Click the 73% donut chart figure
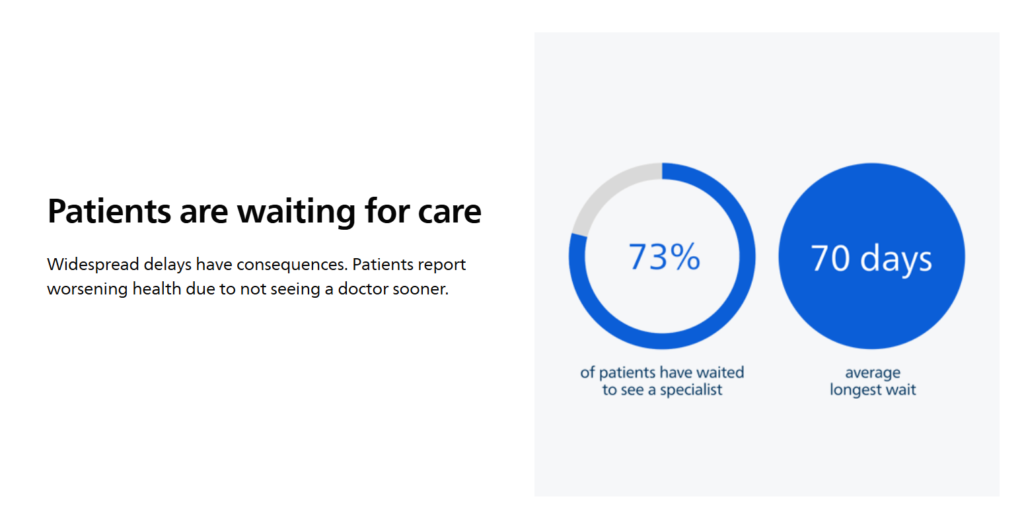This screenshot has width=1024, height=513. coord(662,256)
